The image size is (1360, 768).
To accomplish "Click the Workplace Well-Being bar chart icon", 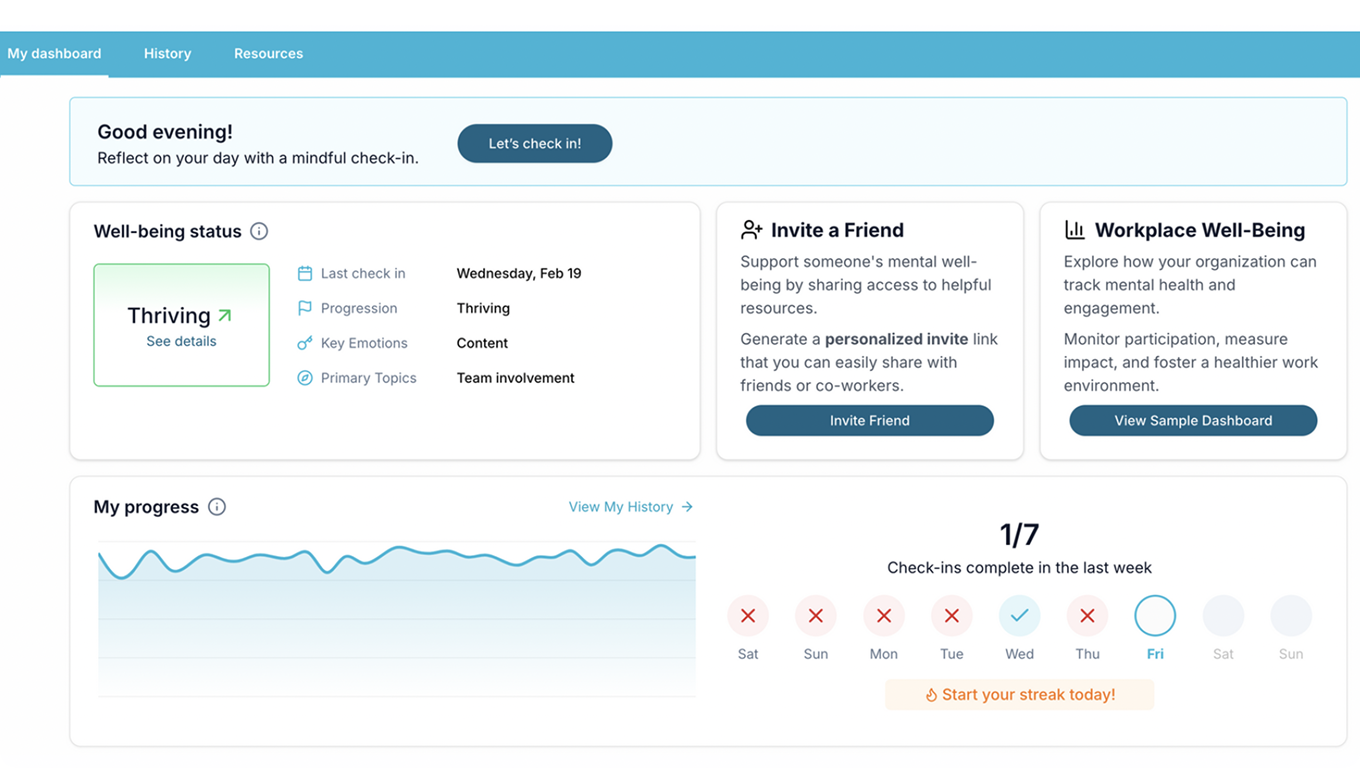I will pos(1075,230).
